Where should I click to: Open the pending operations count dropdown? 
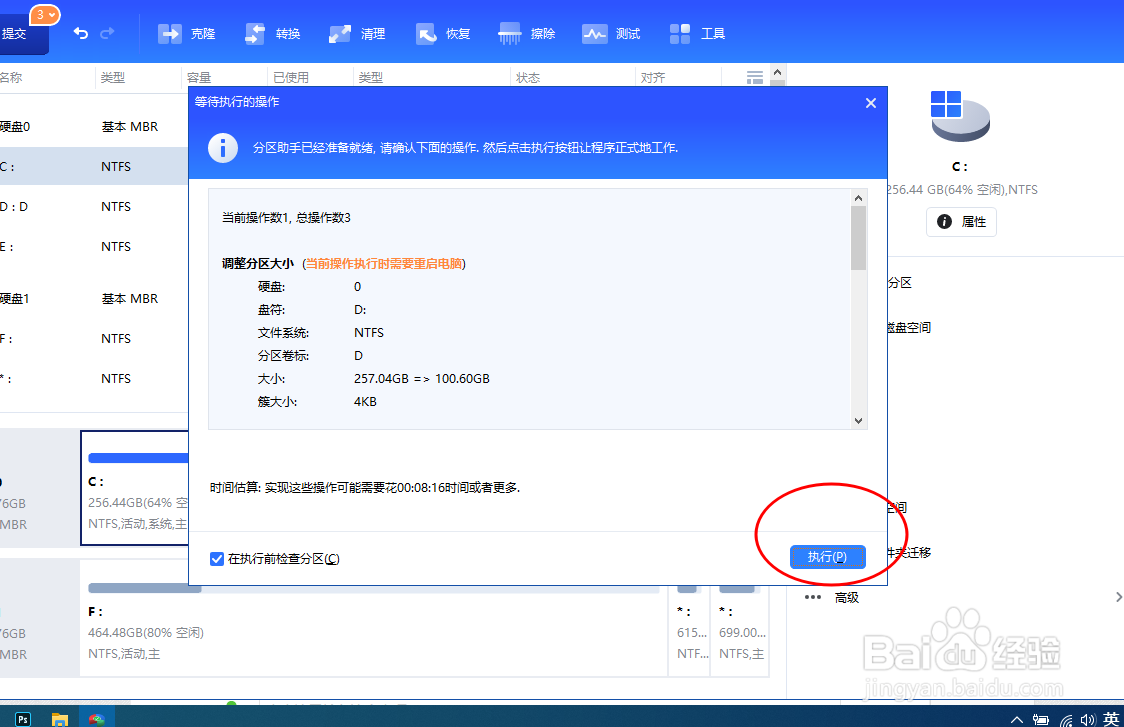(43, 16)
